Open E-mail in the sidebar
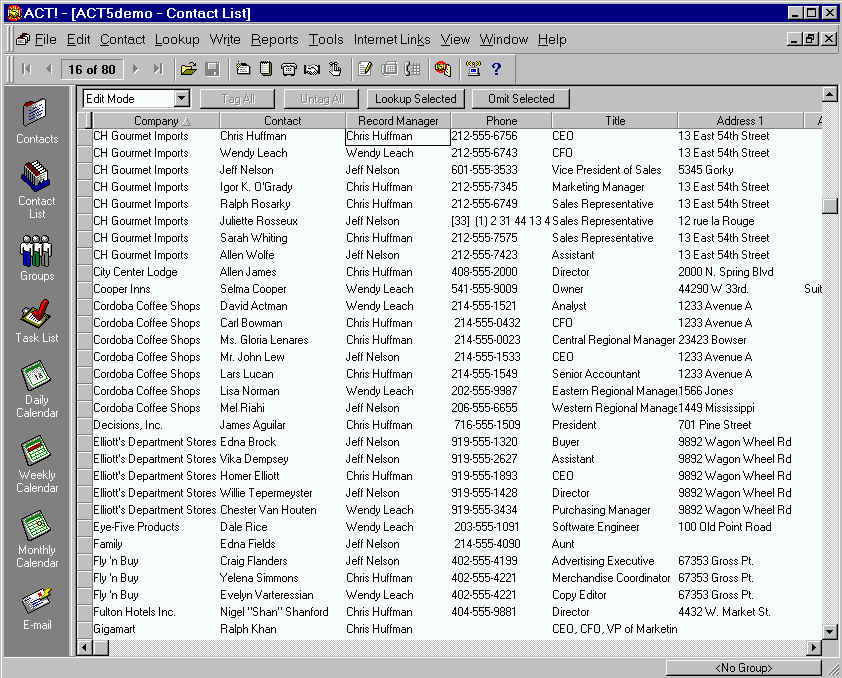842x678 pixels. coord(37,609)
